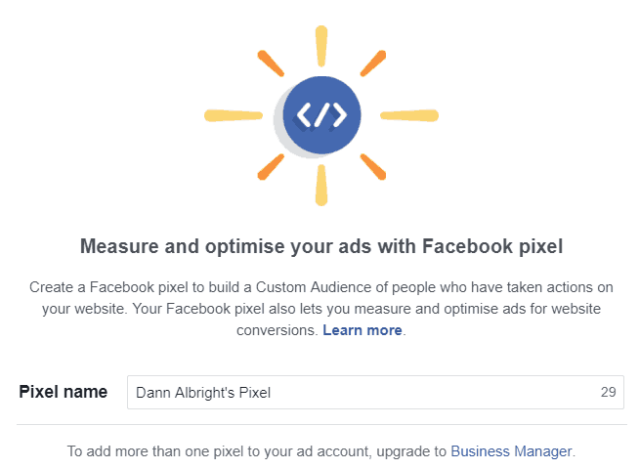
Task: Focus the field containing "Dann Albright's Pixel"
Action: click(x=360, y=392)
